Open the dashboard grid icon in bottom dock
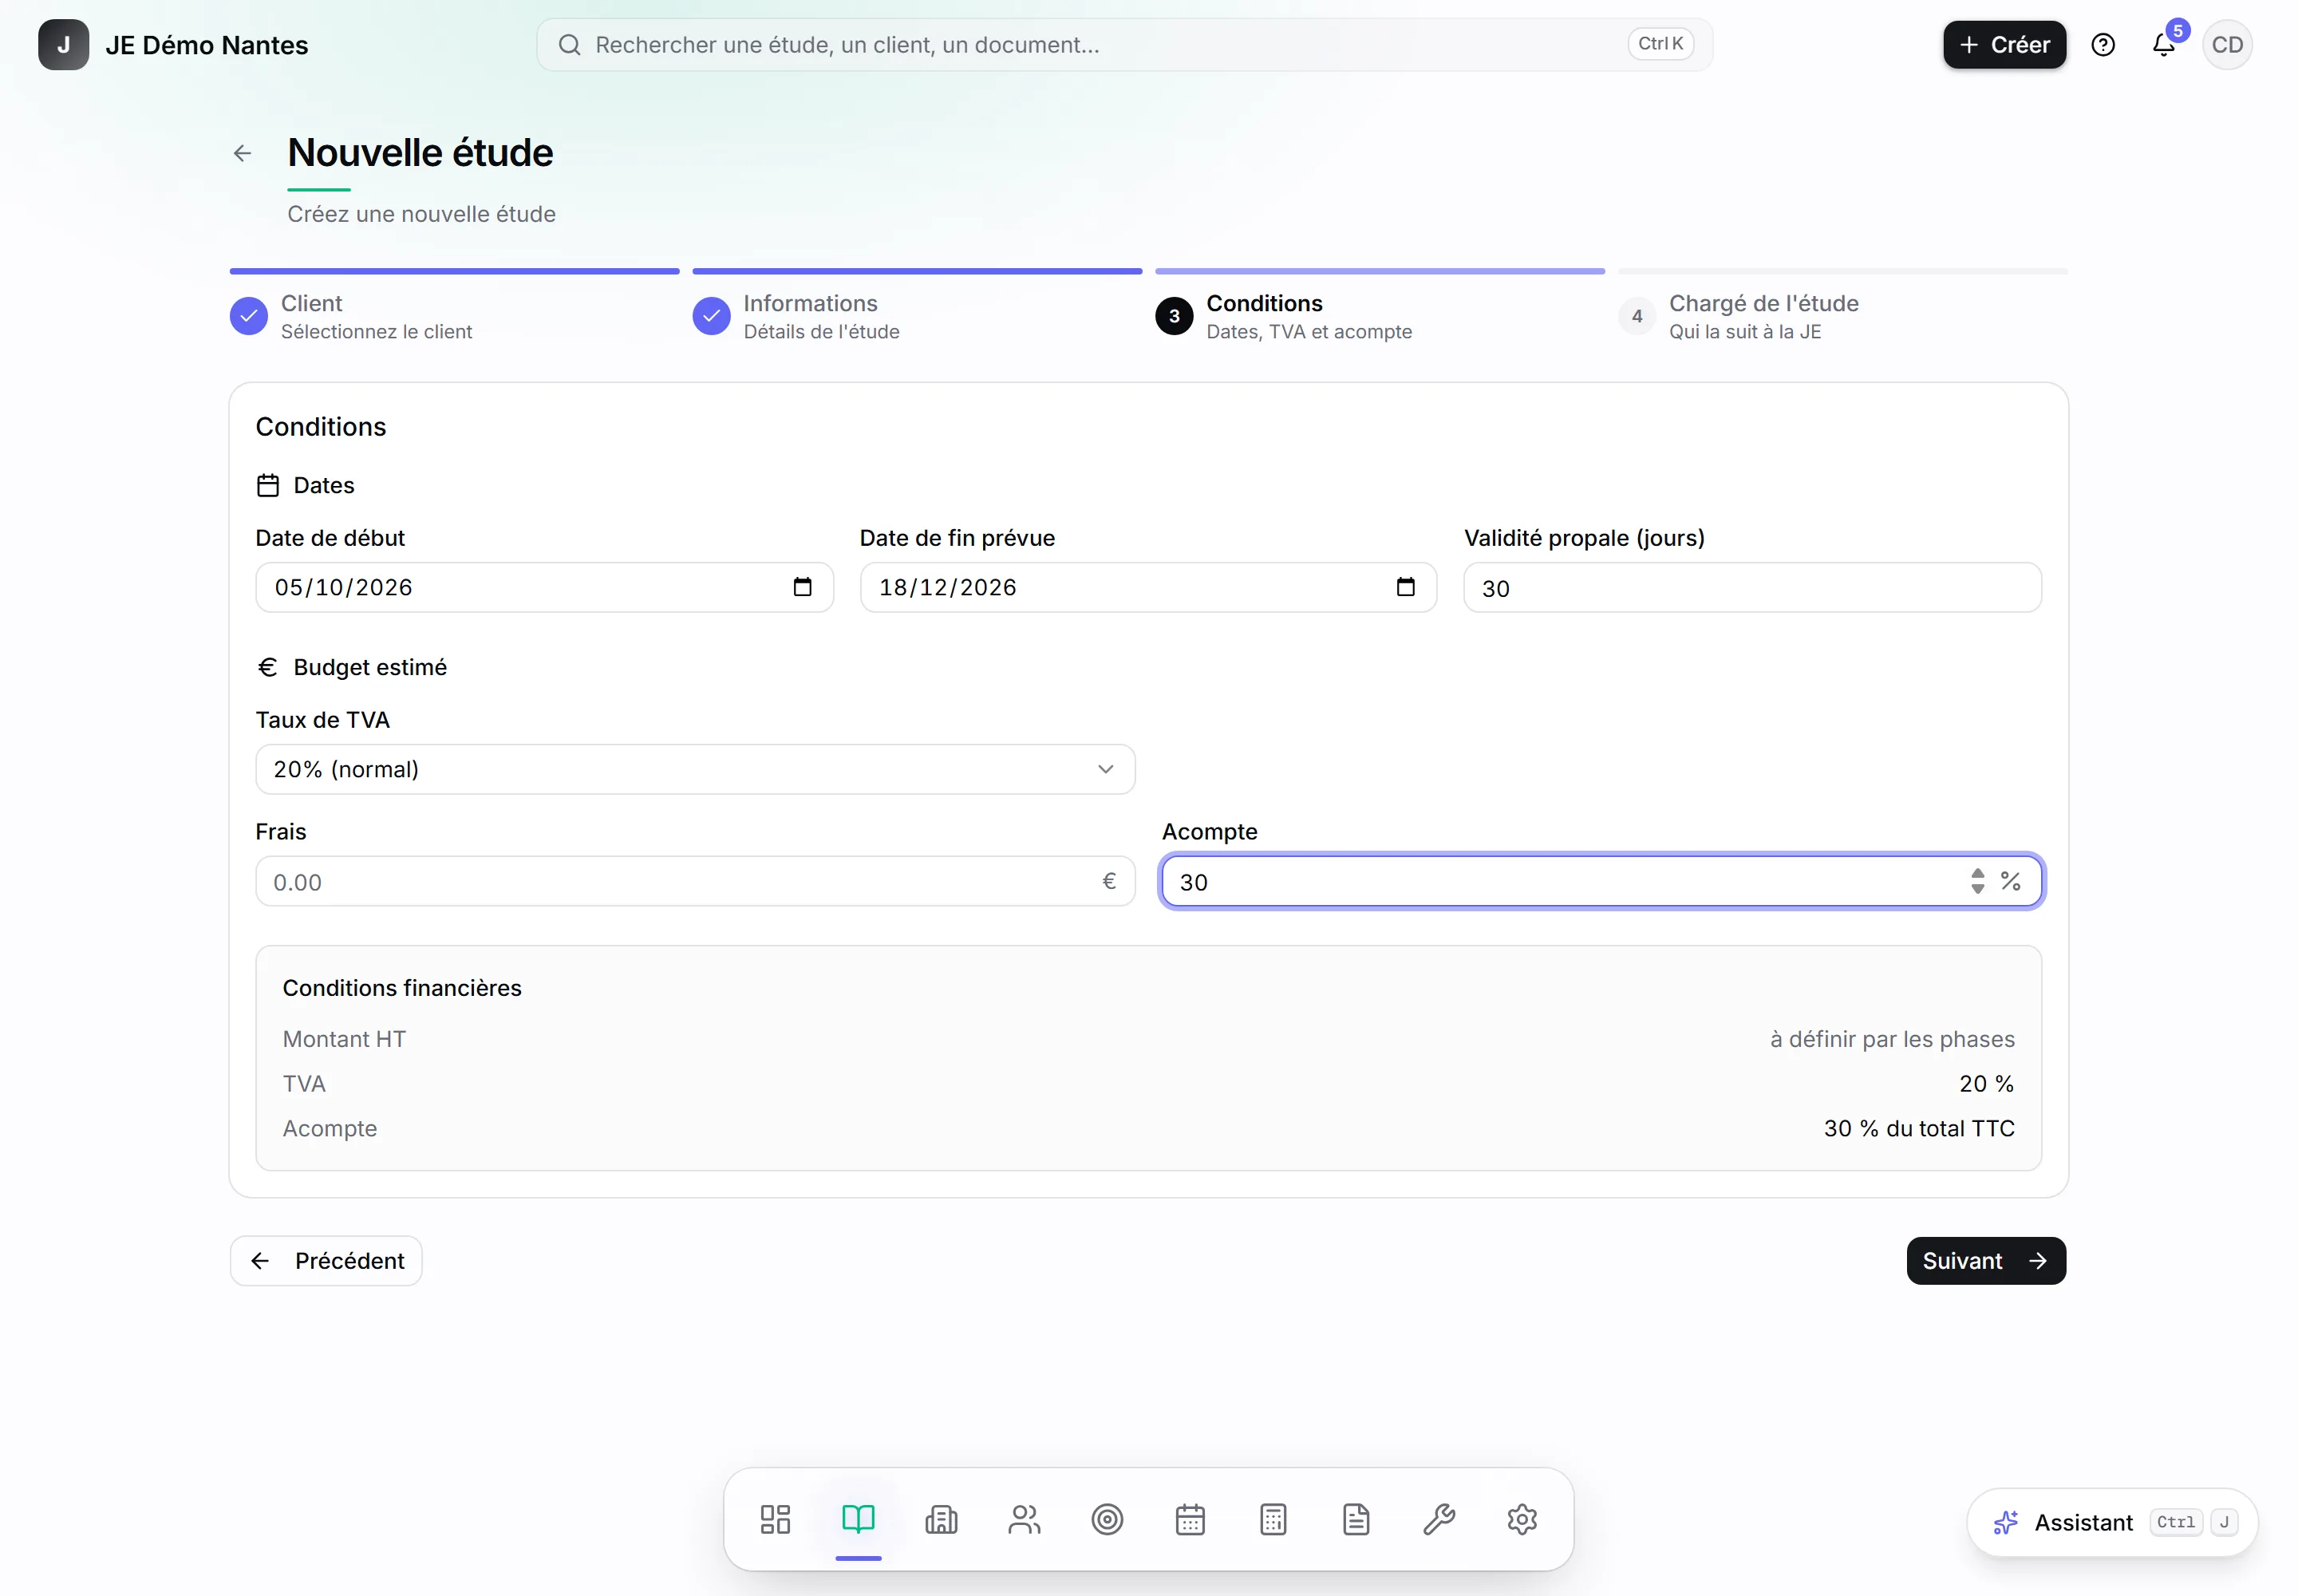Screen dimensions: 2298x1596 click(775, 1519)
